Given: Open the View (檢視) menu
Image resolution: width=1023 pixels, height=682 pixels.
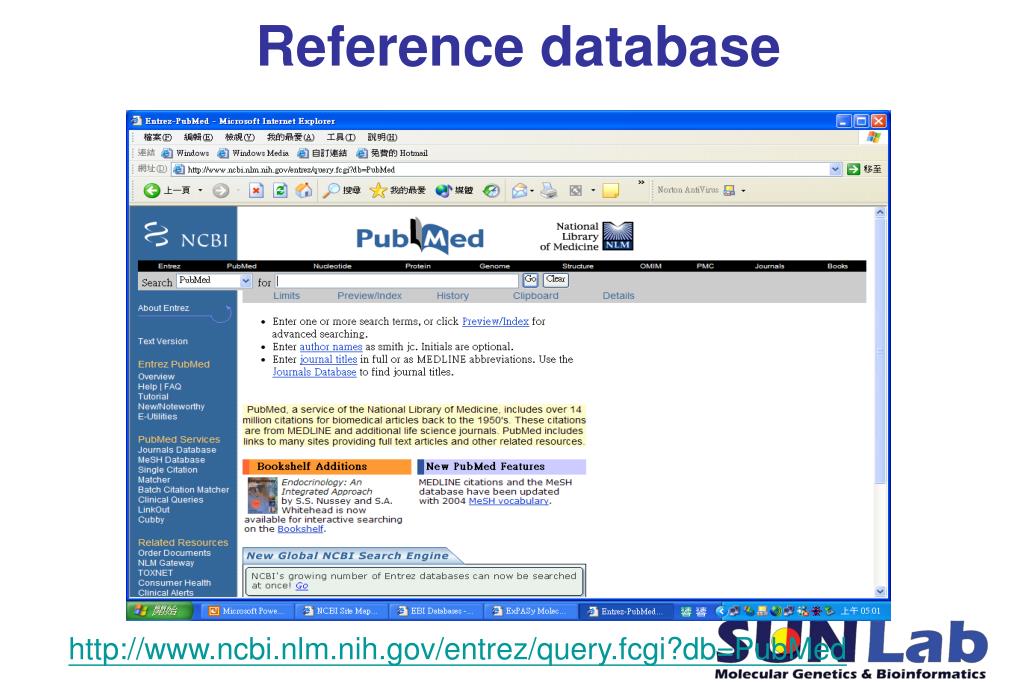Looking at the screenshot, I should tap(239, 137).
